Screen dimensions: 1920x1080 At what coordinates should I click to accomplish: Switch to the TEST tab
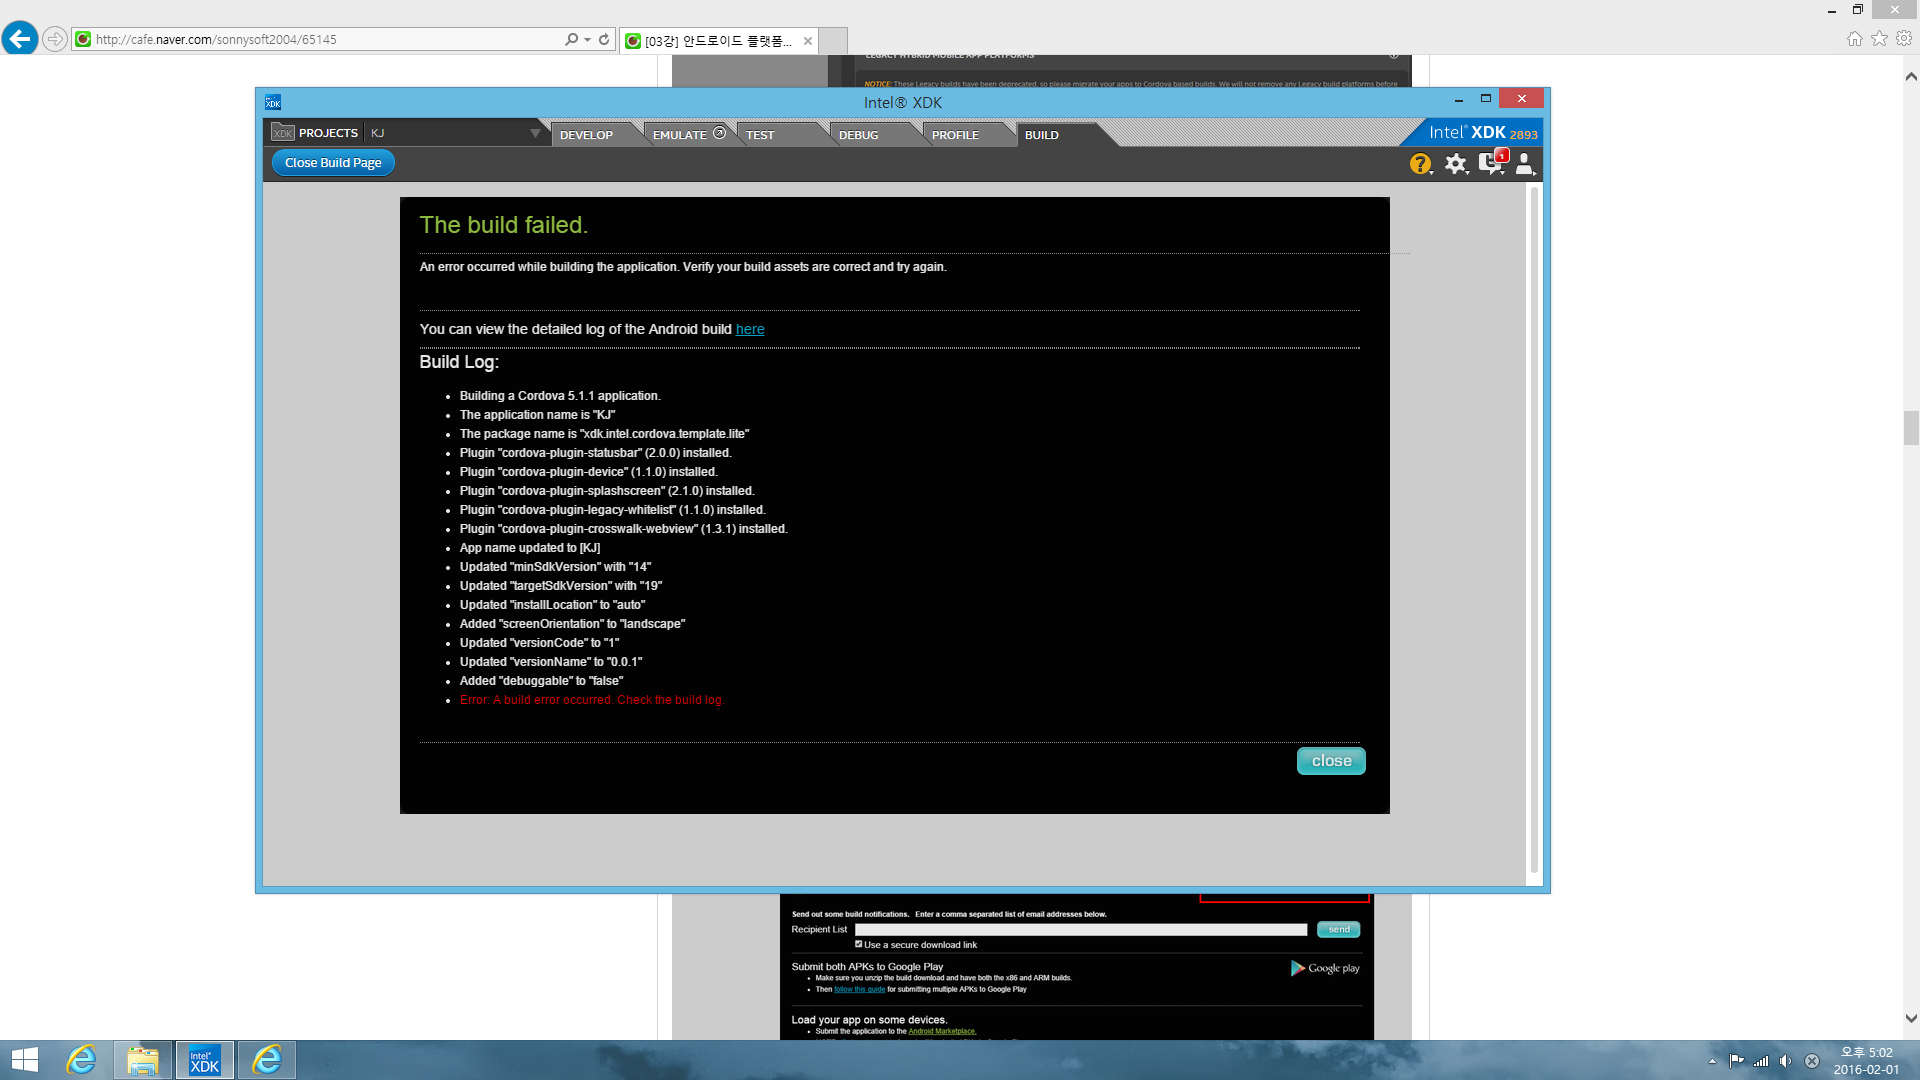coord(760,135)
